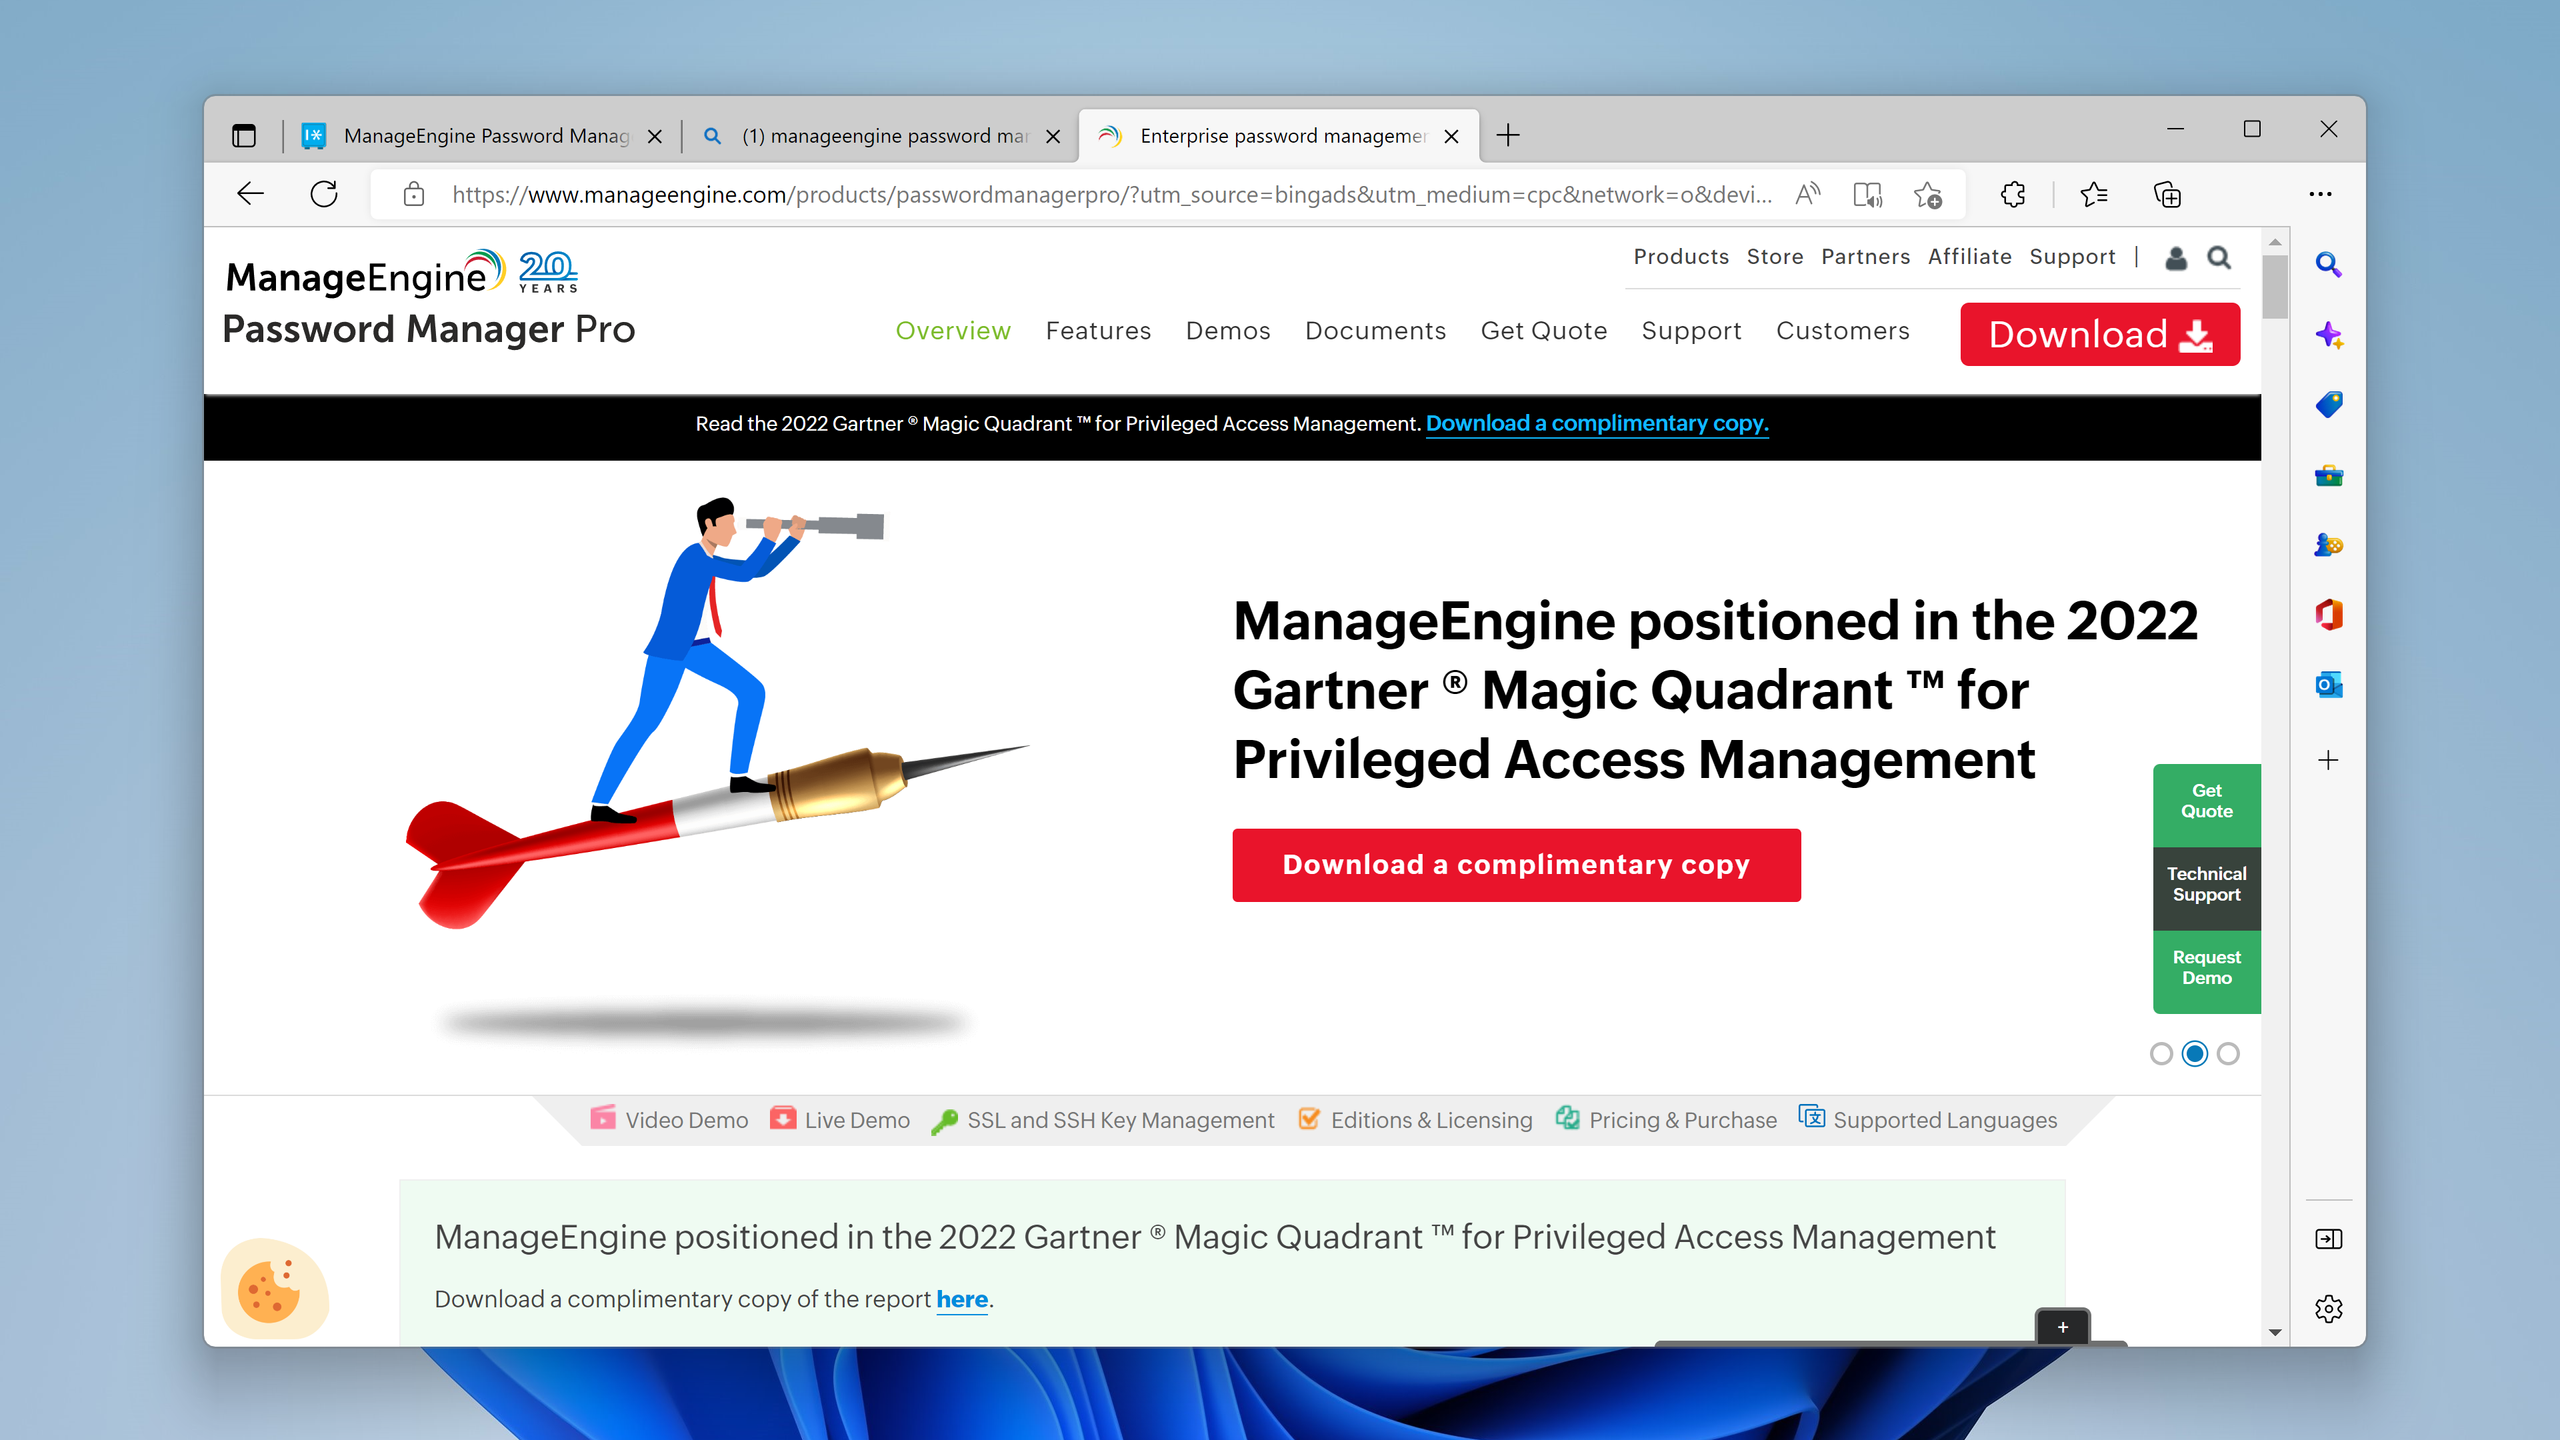Open the browser Extensions icon

coord(2012,194)
